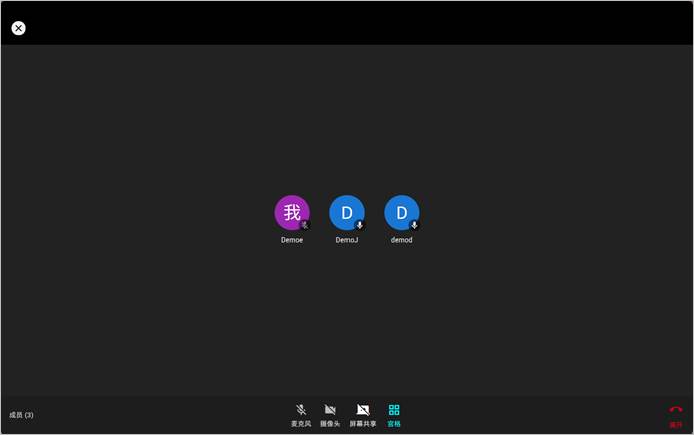
Task: Click the microphone badge on demod's avatar
Action: 414,225
